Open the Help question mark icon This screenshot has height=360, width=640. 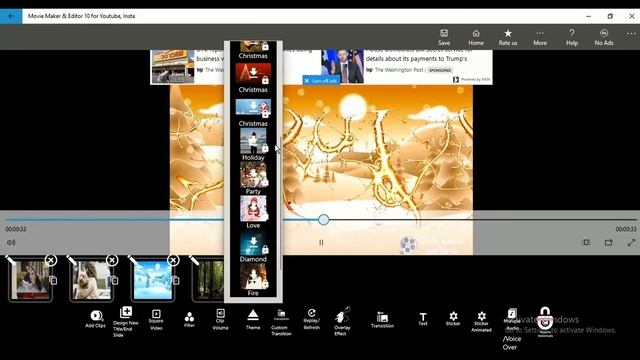click(x=572, y=37)
